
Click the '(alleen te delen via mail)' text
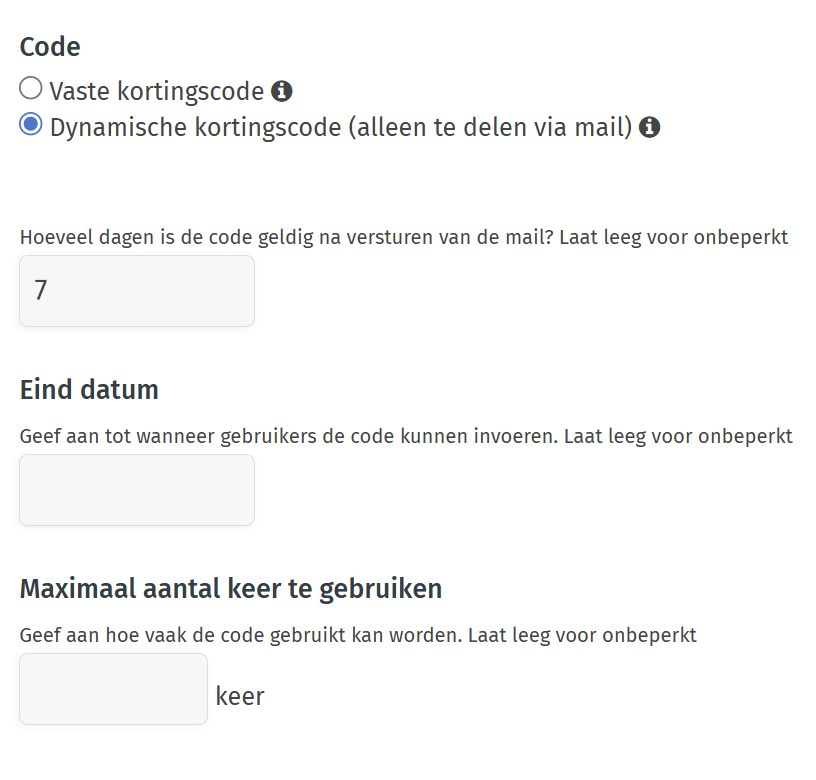490,128
